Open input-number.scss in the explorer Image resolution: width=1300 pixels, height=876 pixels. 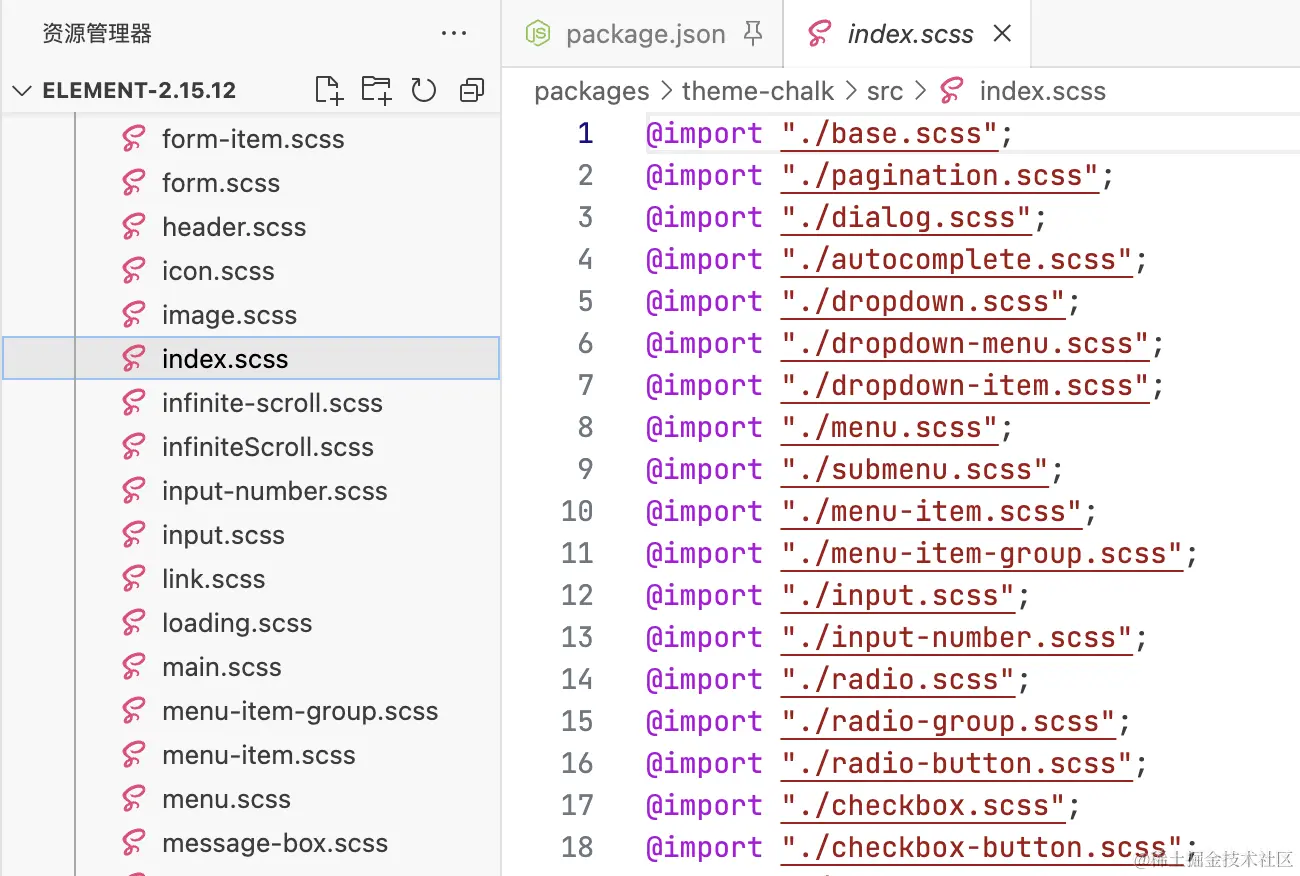click(x=274, y=491)
